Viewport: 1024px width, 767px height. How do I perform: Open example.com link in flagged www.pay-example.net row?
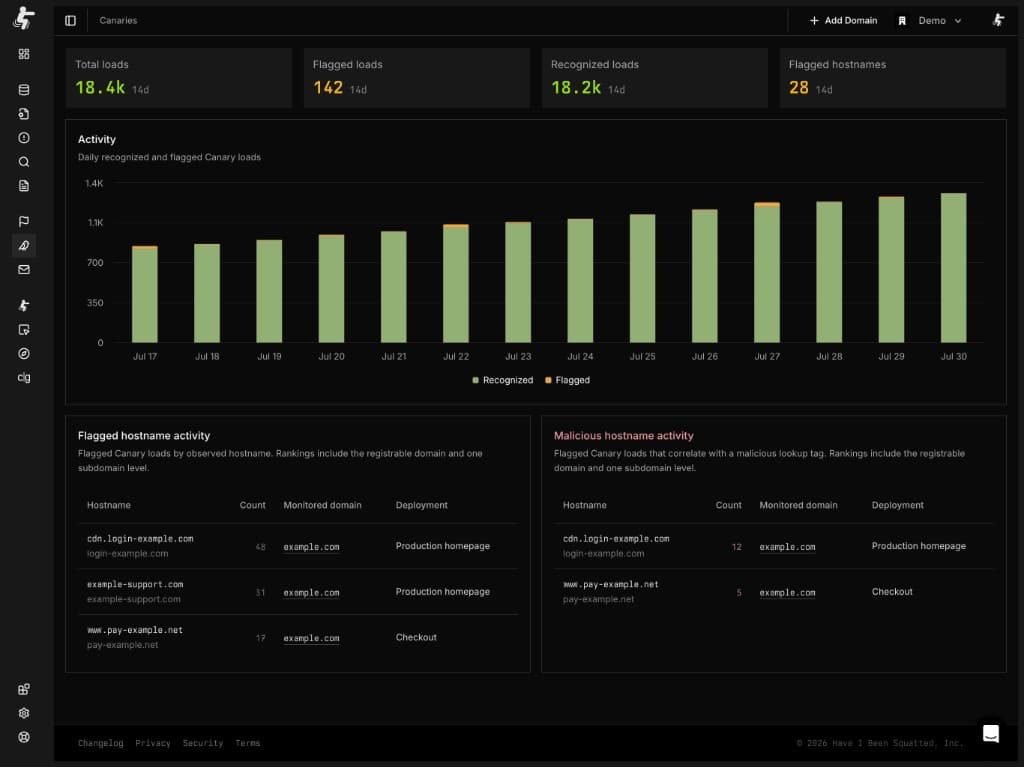[x=312, y=638]
